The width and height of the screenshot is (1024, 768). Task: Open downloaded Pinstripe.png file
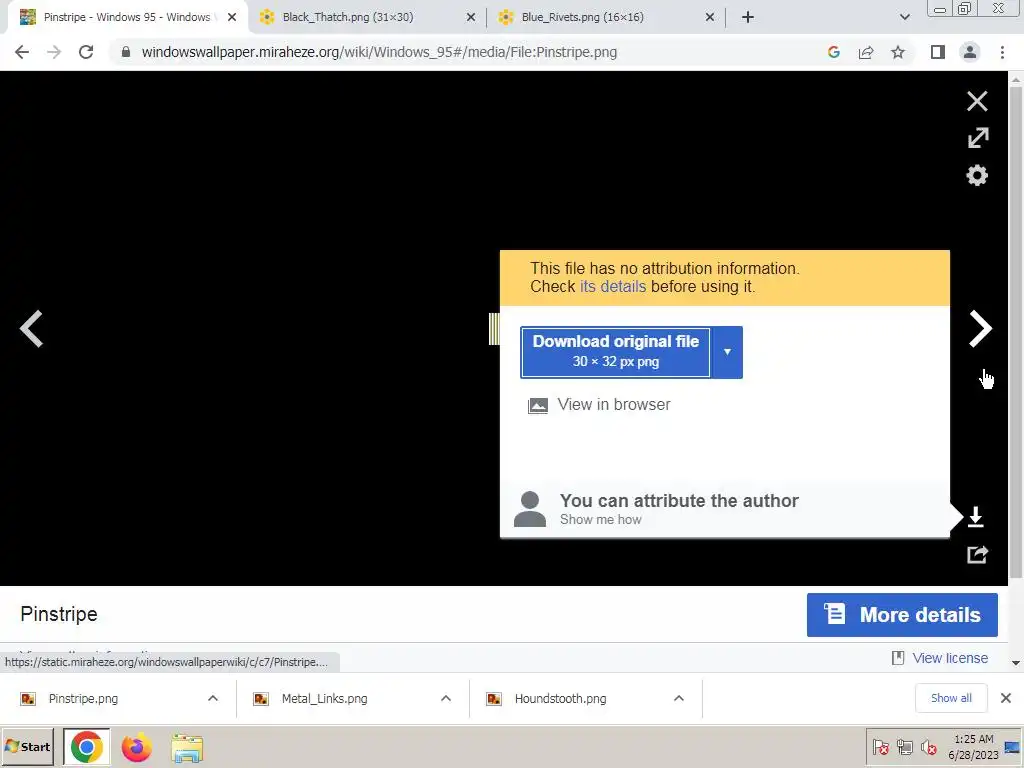coord(83,699)
